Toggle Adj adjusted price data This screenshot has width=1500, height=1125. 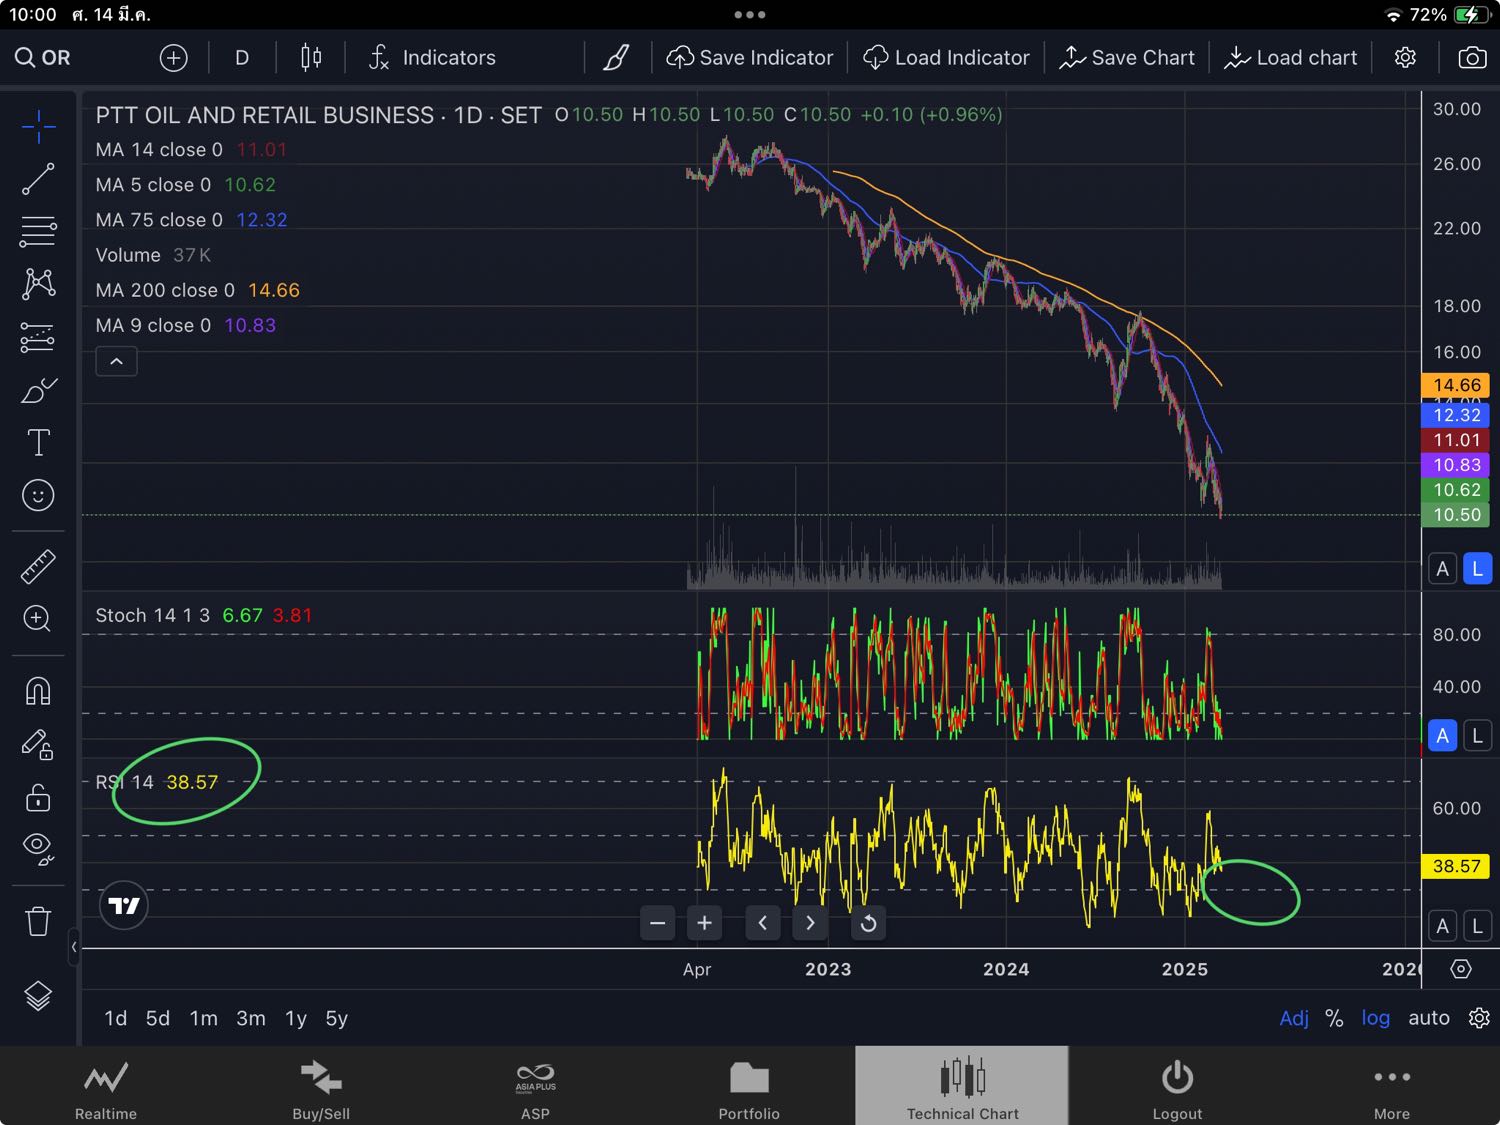[1294, 1018]
